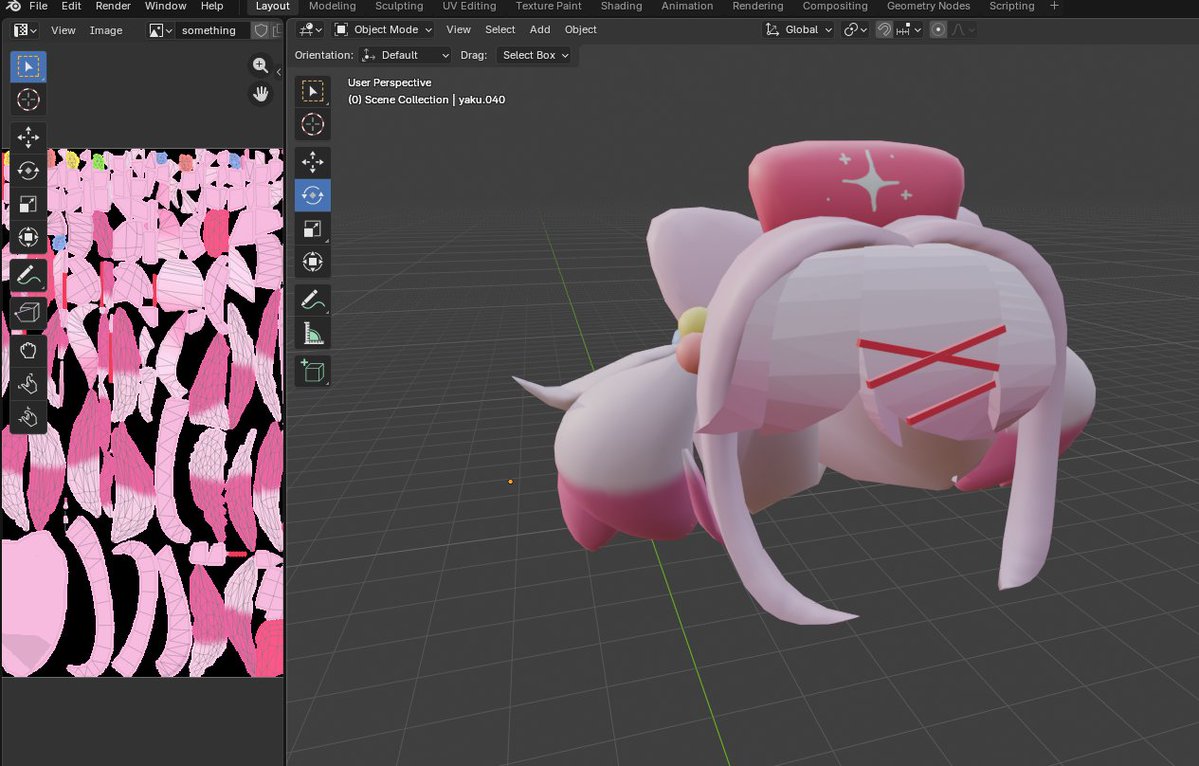This screenshot has height=766, width=1199.
Task: Activate the Cursor tool in 3D viewport
Action: [313, 125]
